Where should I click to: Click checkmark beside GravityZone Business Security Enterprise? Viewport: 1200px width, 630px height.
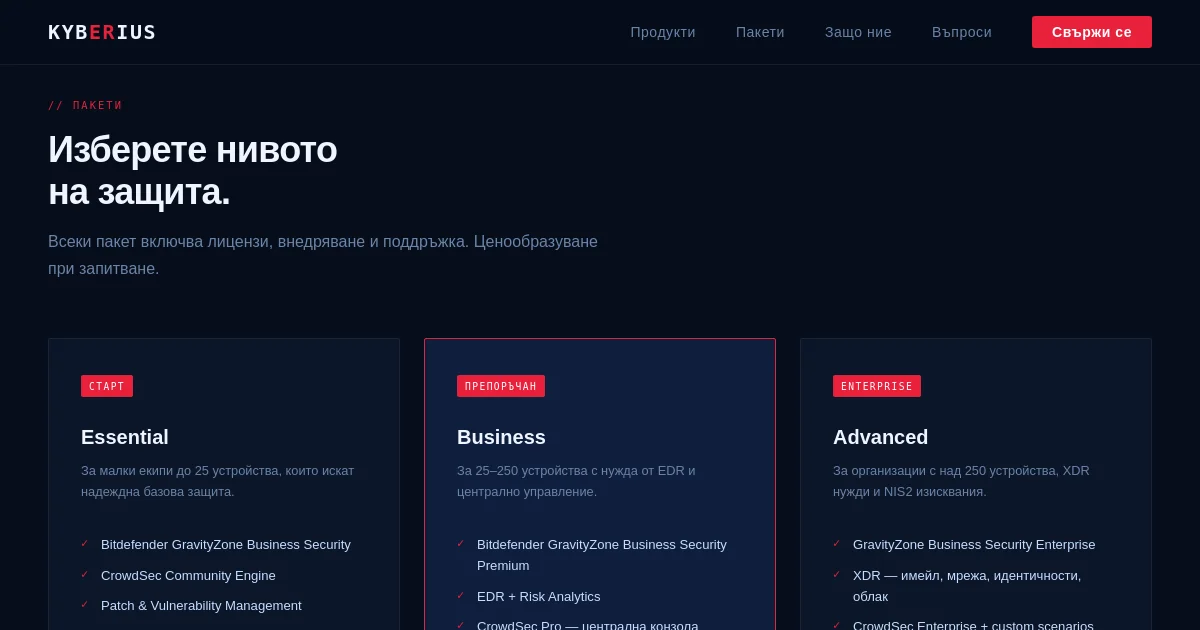(837, 544)
